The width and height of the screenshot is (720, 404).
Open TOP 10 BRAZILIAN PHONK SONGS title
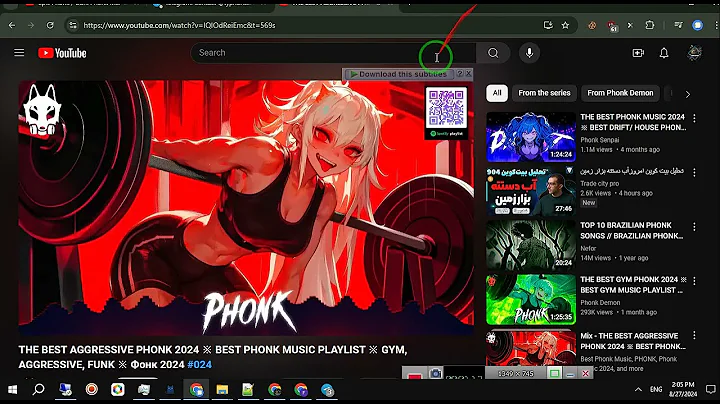[631, 230]
